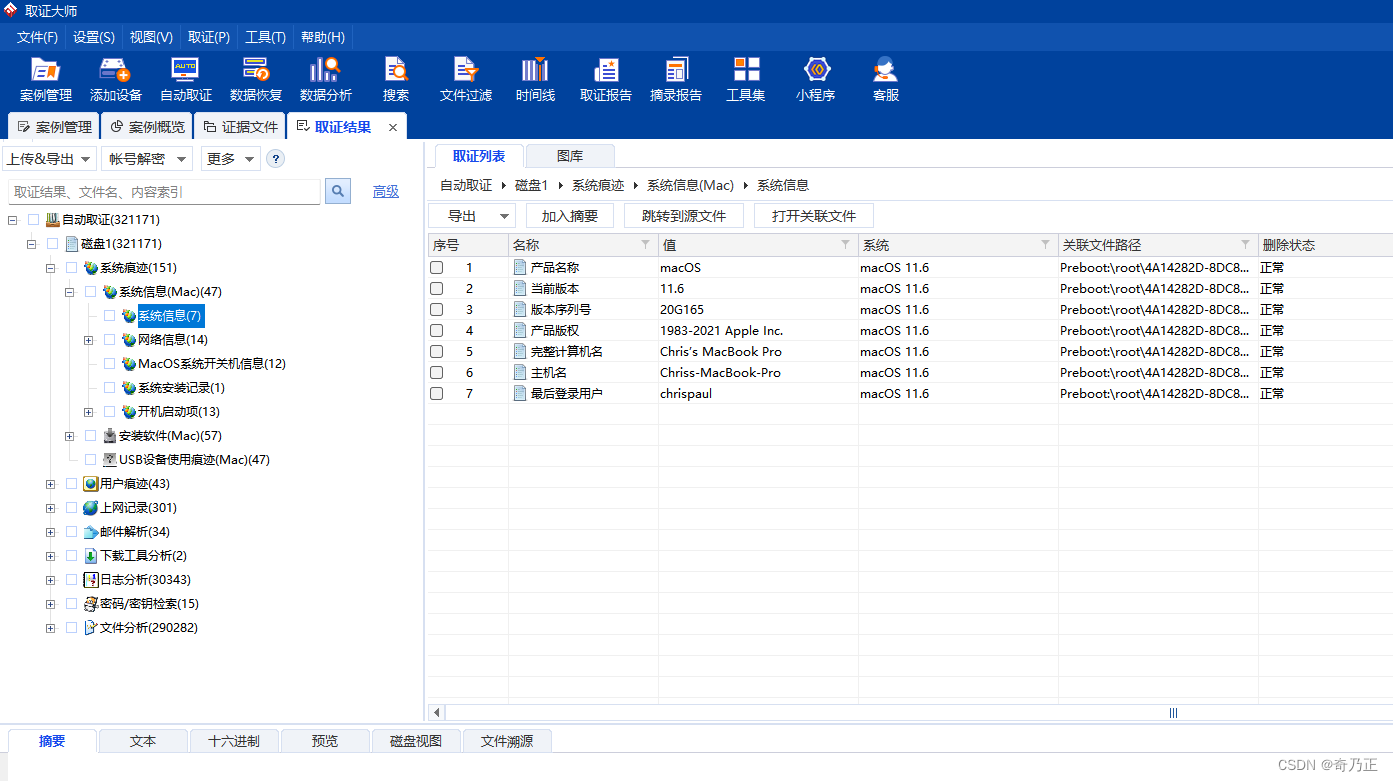Click the filter icon on 值 column
The width and height of the screenshot is (1393, 781).
[845, 245]
